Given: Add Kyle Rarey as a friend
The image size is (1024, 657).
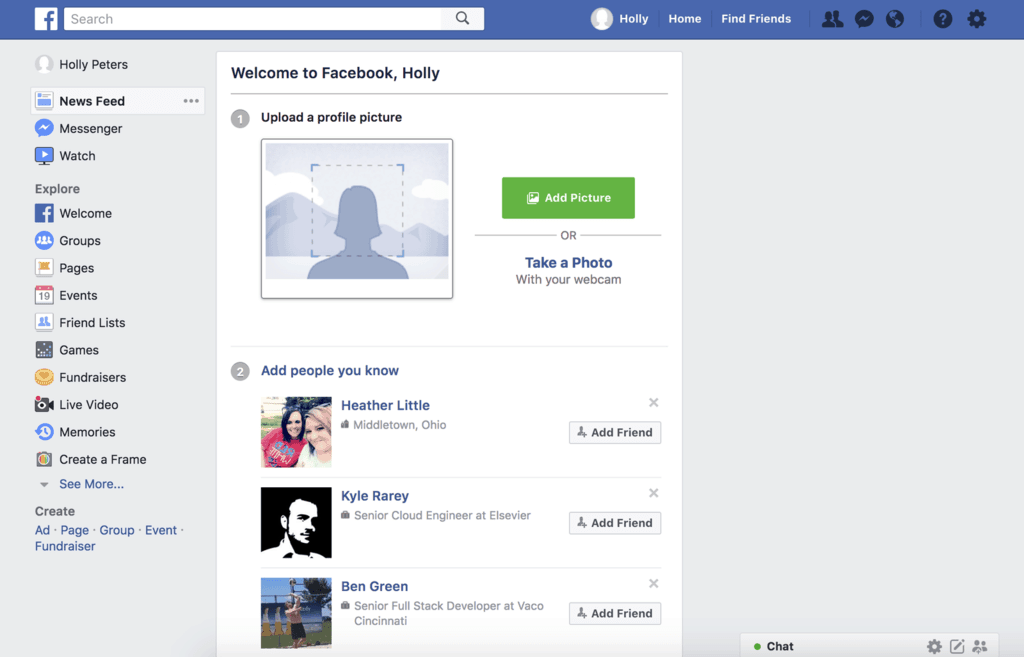Looking at the screenshot, I should 615,523.
